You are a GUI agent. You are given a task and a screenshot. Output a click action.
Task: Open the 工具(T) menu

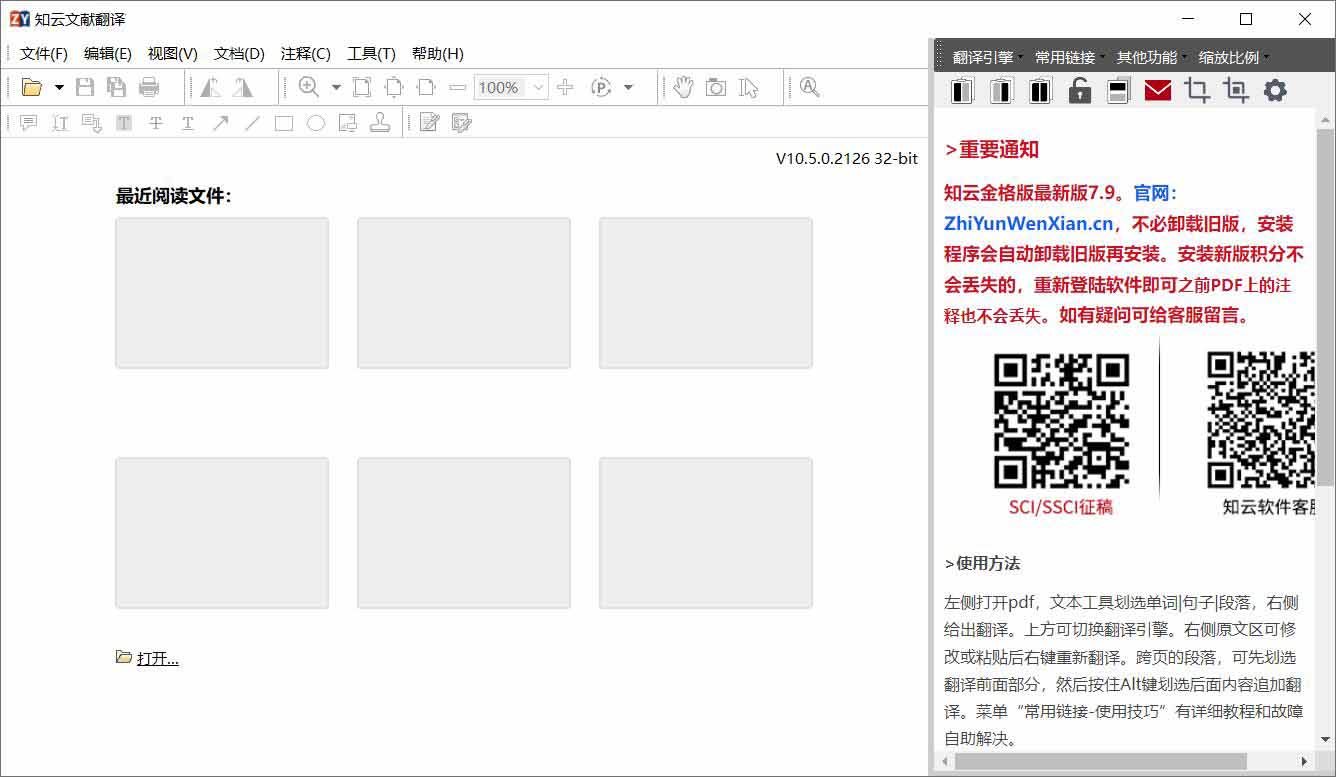(372, 54)
